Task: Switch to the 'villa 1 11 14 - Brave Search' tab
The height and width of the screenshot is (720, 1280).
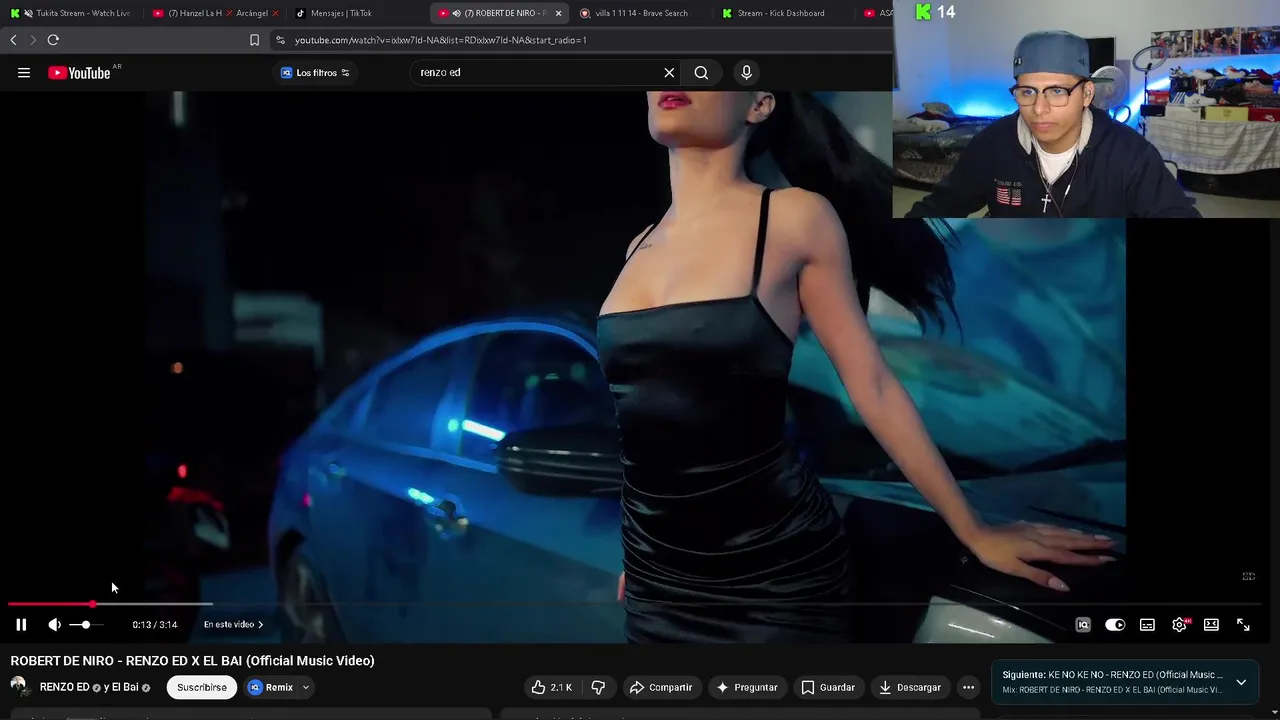Action: (x=641, y=13)
